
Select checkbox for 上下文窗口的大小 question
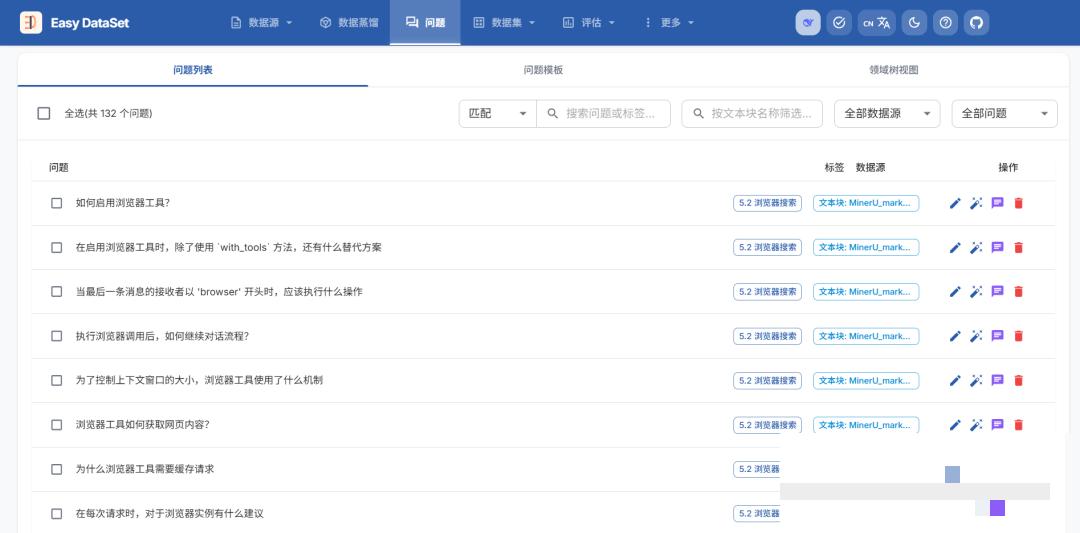[56, 380]
